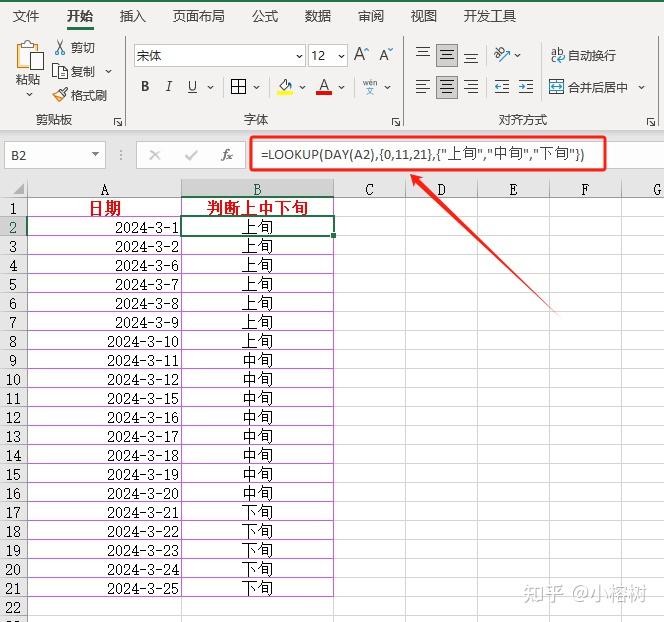Click the Copy (复制) icon
The width and height of the screenshot is (664, 622).
60,71
